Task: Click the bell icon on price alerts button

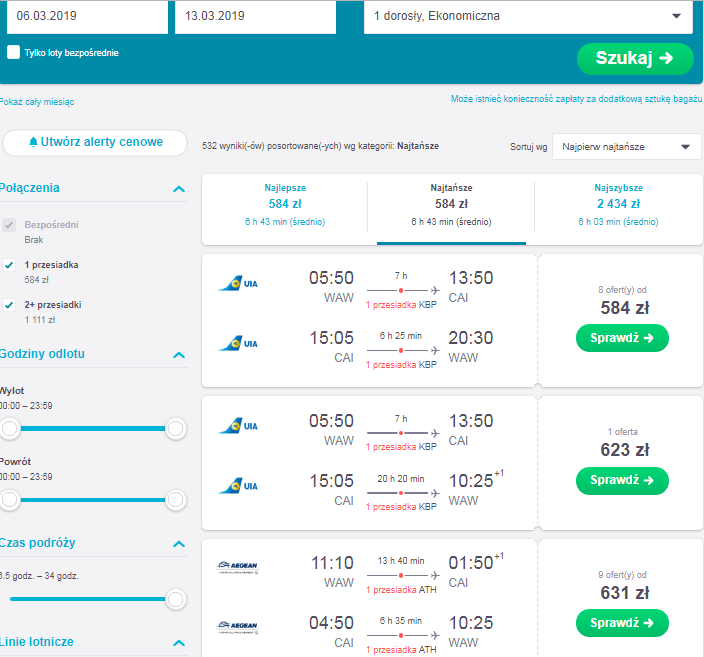Action: 33,142
